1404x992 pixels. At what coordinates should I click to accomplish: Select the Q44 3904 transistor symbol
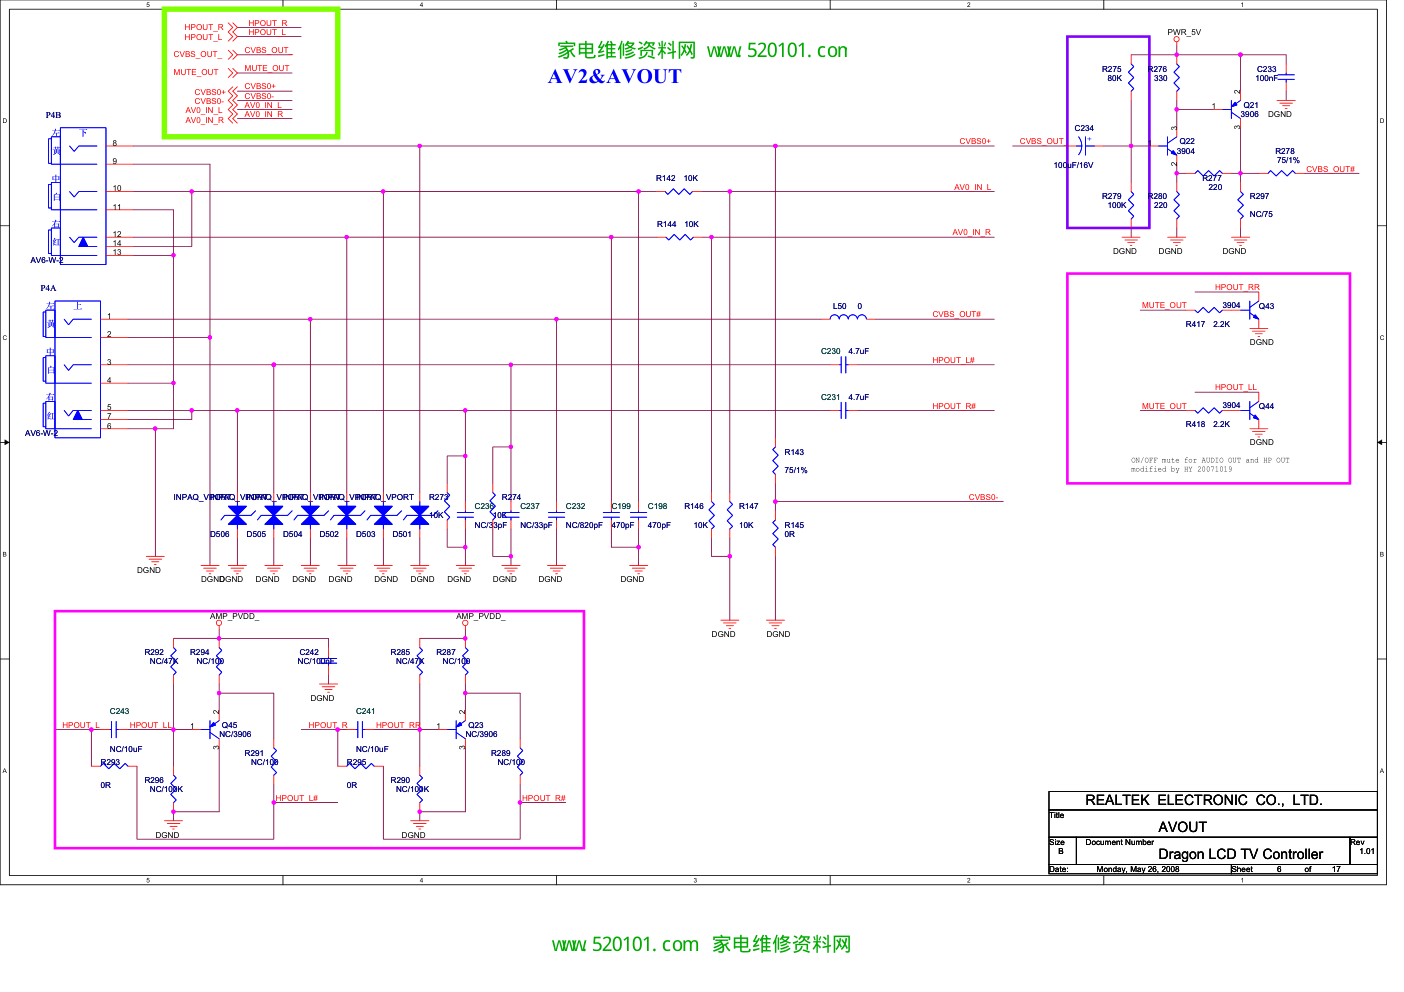pos(1254,411)
